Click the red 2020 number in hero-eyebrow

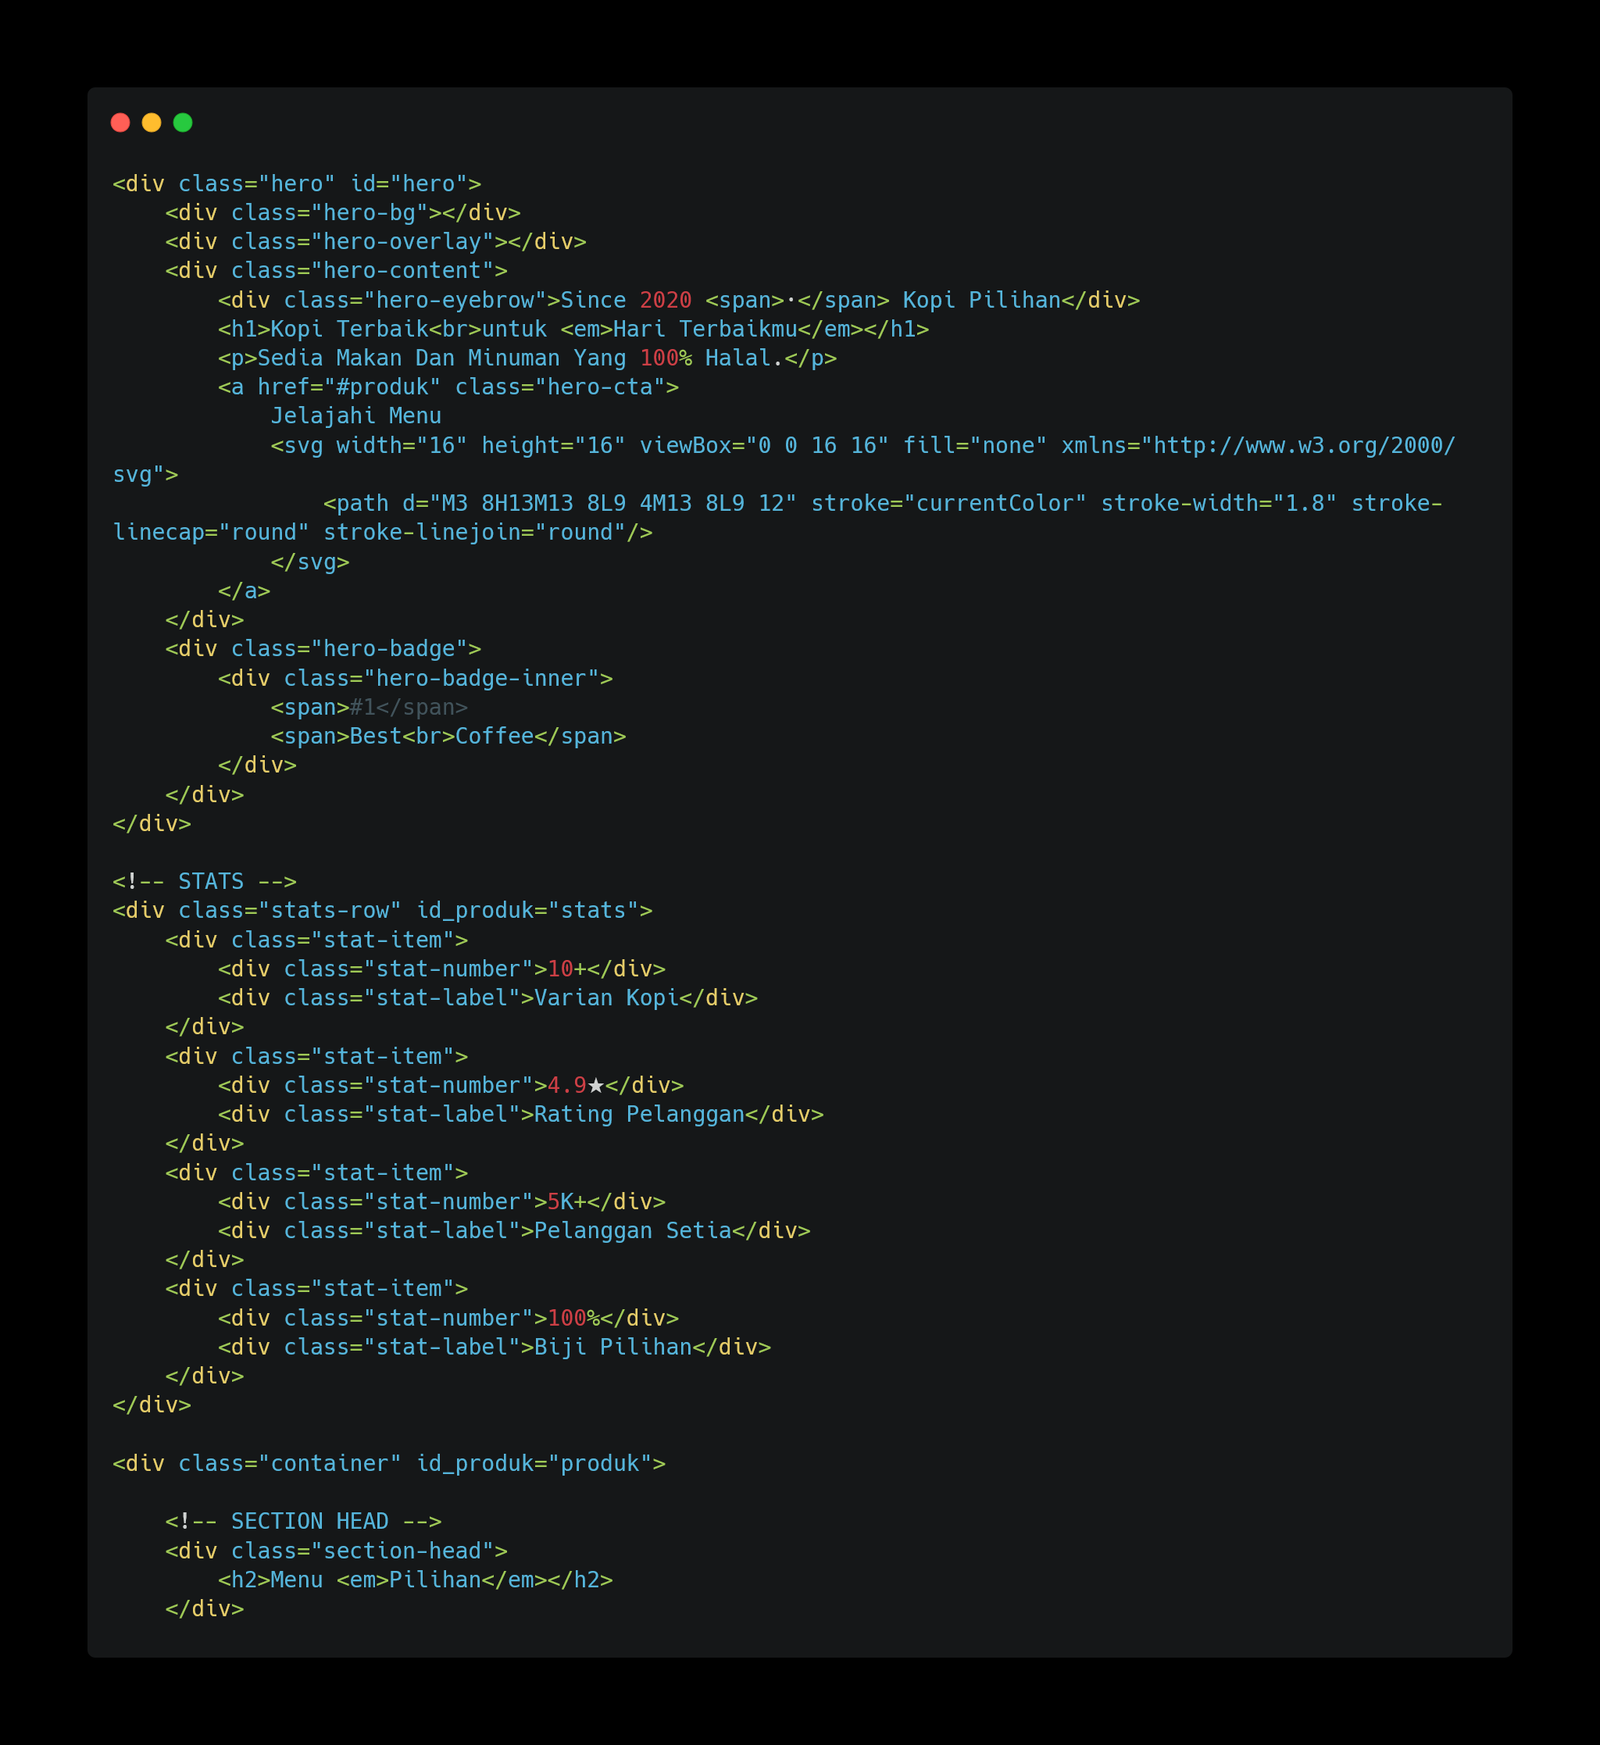[666, 300]
